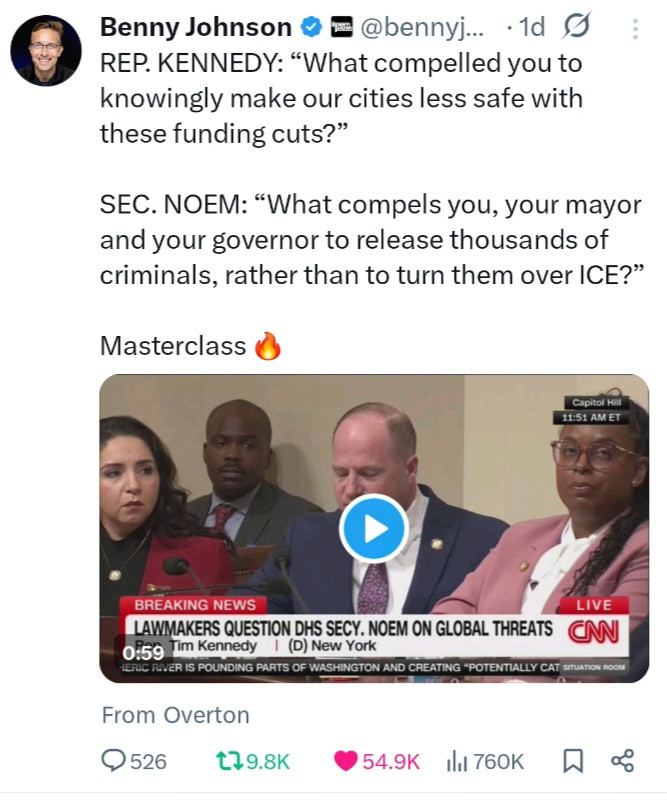Click the blue verified checkmark badge
Image resolution: width=667 pixels, height=808 pixels.
[311, 27]
